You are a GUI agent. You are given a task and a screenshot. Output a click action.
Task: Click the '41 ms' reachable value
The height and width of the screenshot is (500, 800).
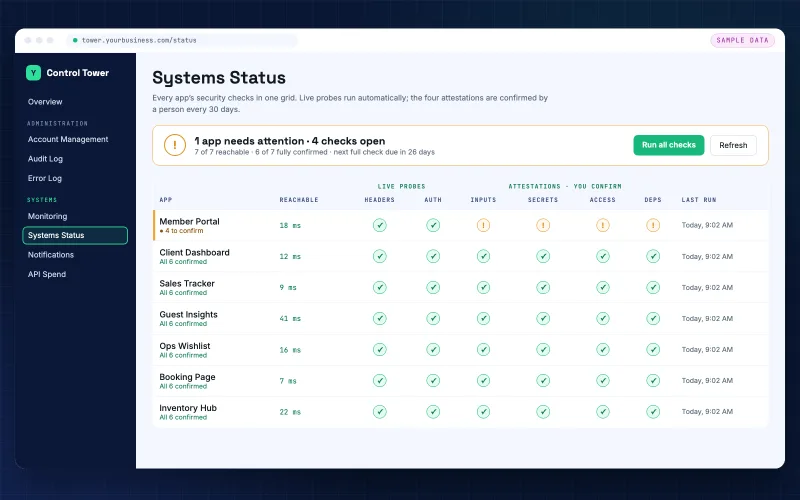tap(290, 318)
